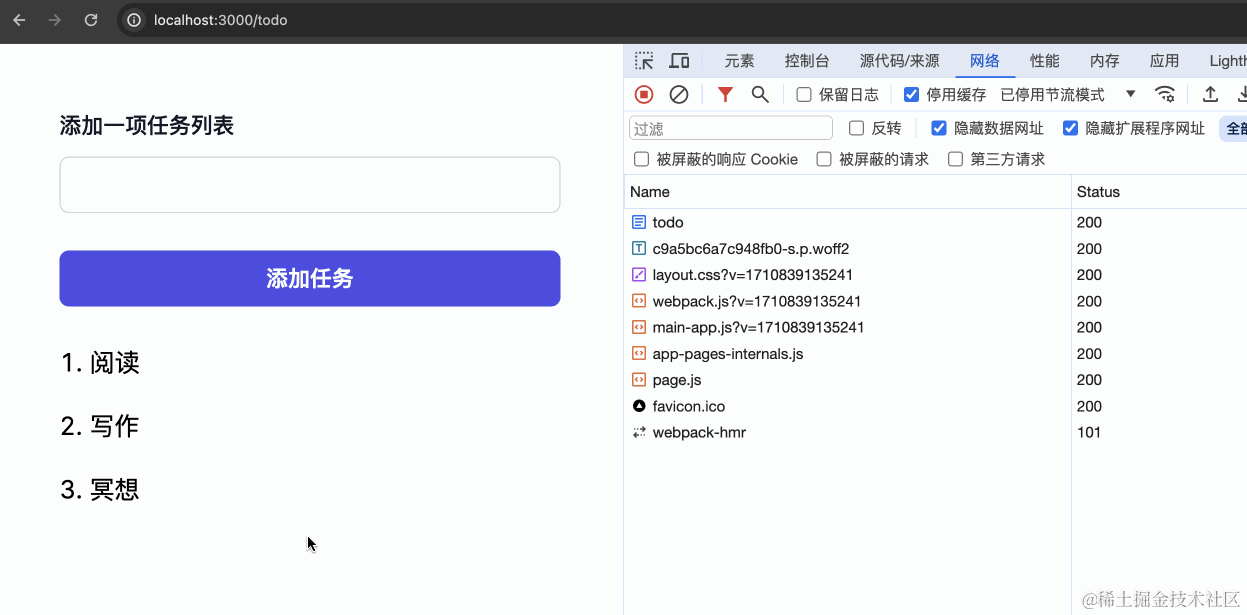Sort by the Name column header

click(x=847, y=192)
